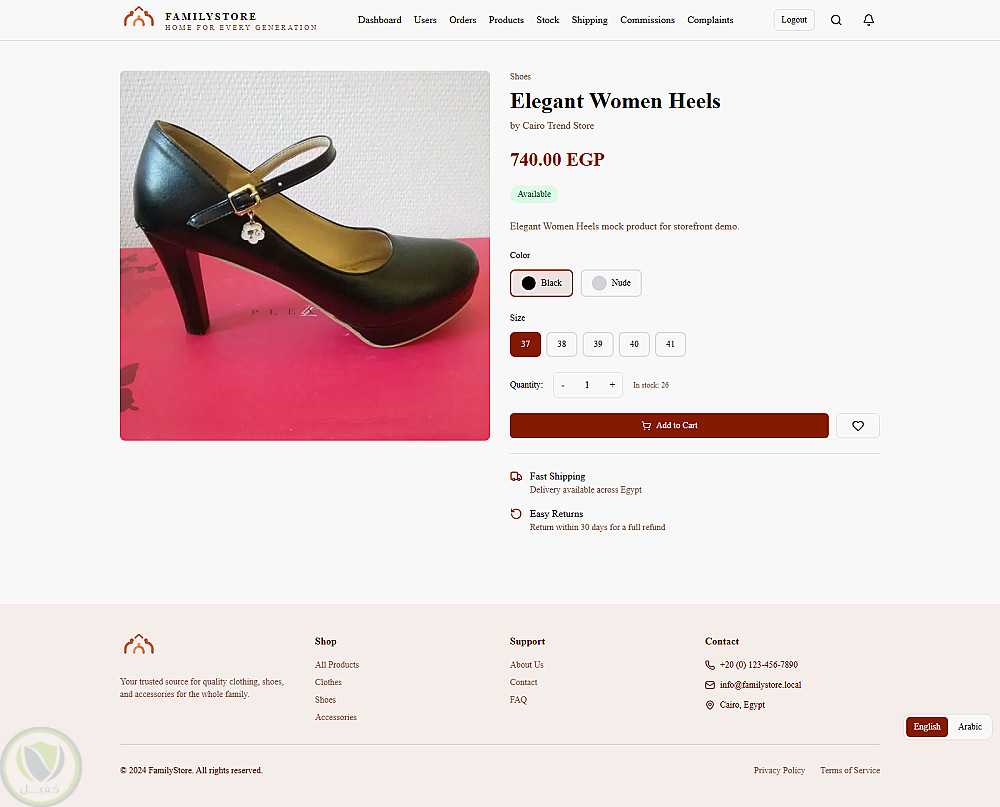The width and height of the screenshot is (1000, 807).
Task: Click the email envelope icon in footer
Action: tap(709, 685)
